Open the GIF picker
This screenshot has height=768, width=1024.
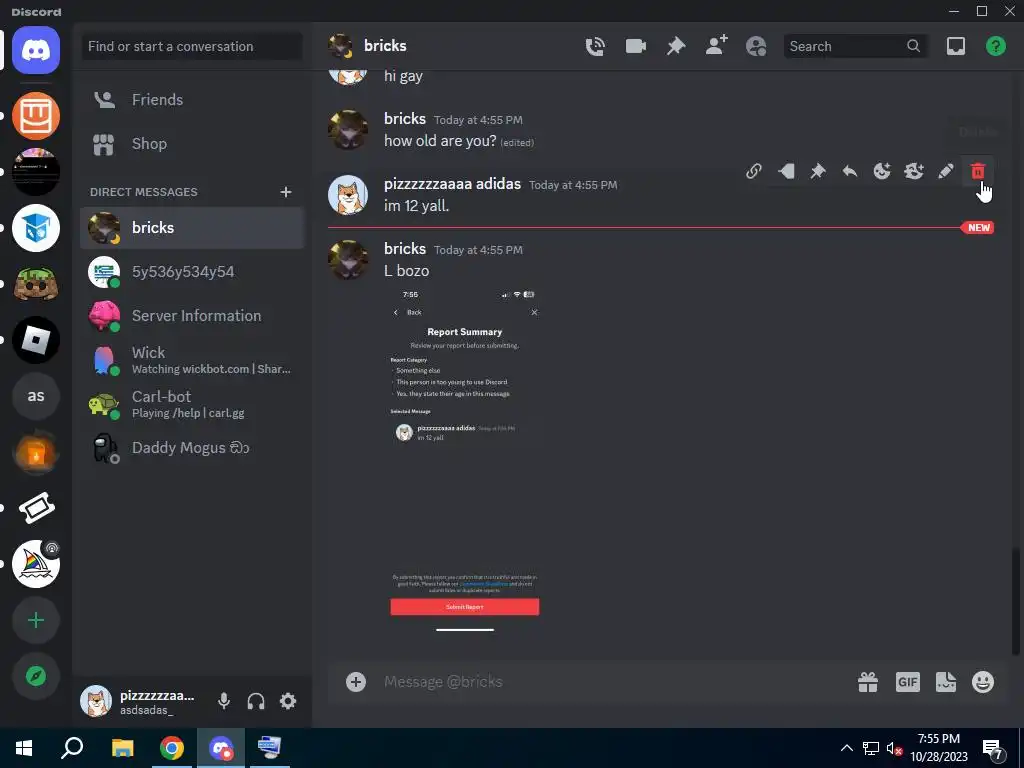(x=907, y=682)
